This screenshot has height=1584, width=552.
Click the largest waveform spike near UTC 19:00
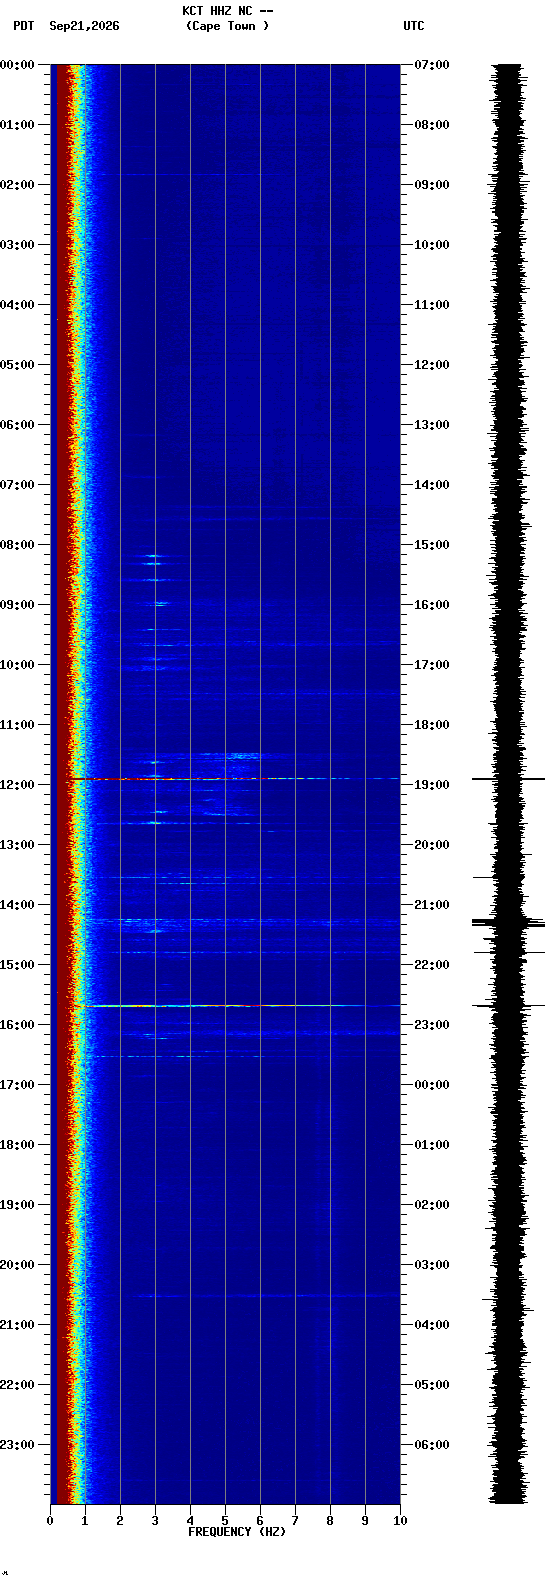pos(508,778)
